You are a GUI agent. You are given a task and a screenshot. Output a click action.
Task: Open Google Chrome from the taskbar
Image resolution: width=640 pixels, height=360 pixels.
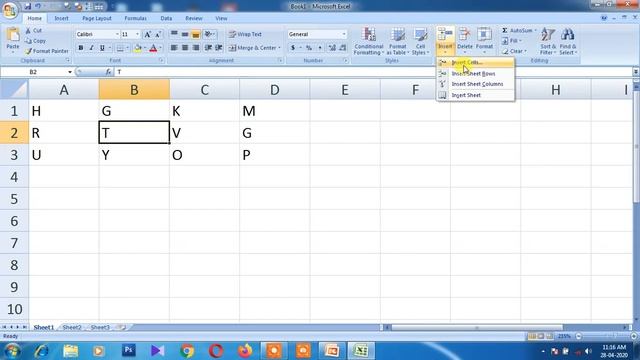(x=187, y=351)
